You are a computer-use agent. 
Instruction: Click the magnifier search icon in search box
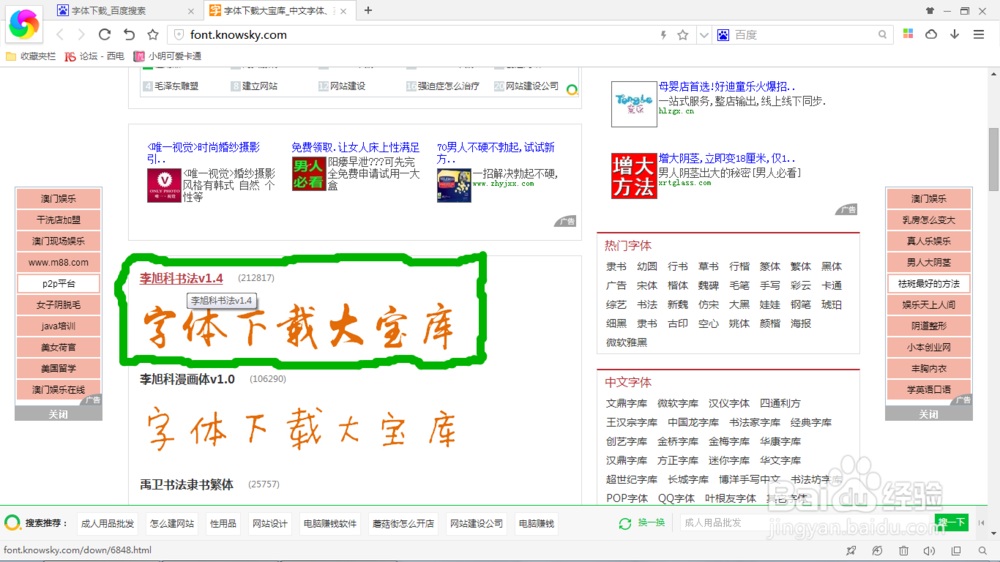[882, 35]
